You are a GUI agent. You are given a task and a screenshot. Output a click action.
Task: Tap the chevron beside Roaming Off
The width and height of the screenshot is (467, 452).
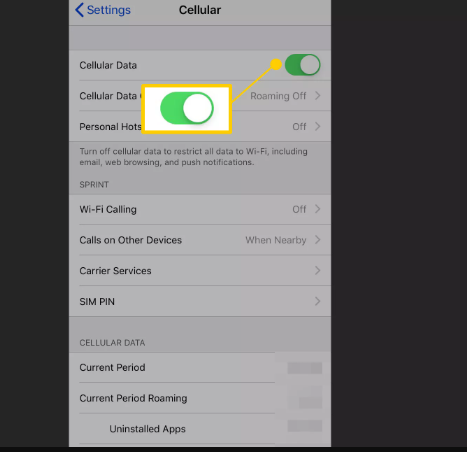tap(317, 96)
